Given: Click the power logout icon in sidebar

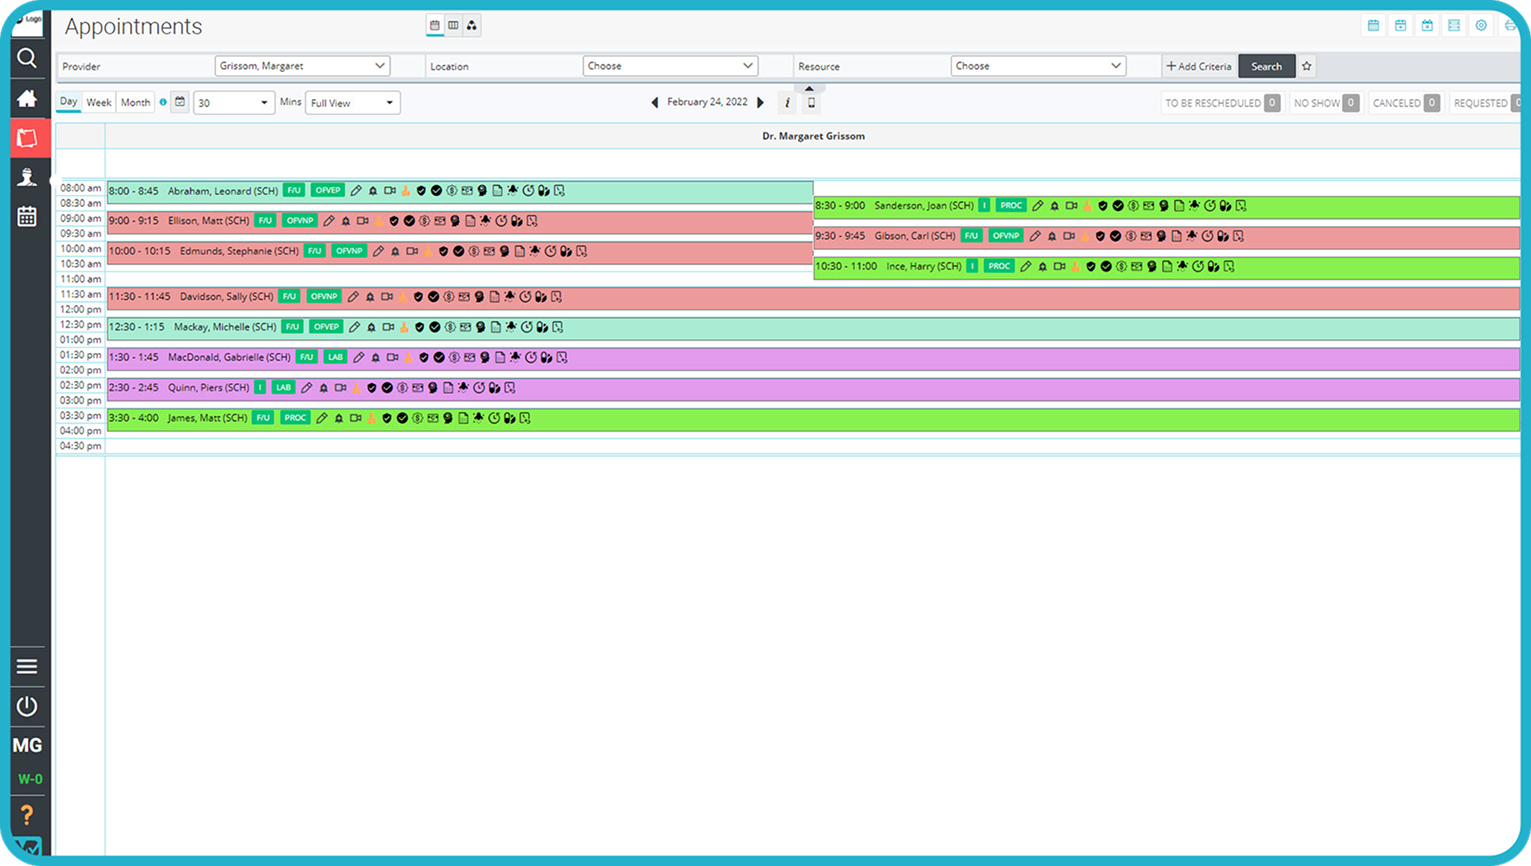Looking at the screenshot, I should tap(27, 707).
